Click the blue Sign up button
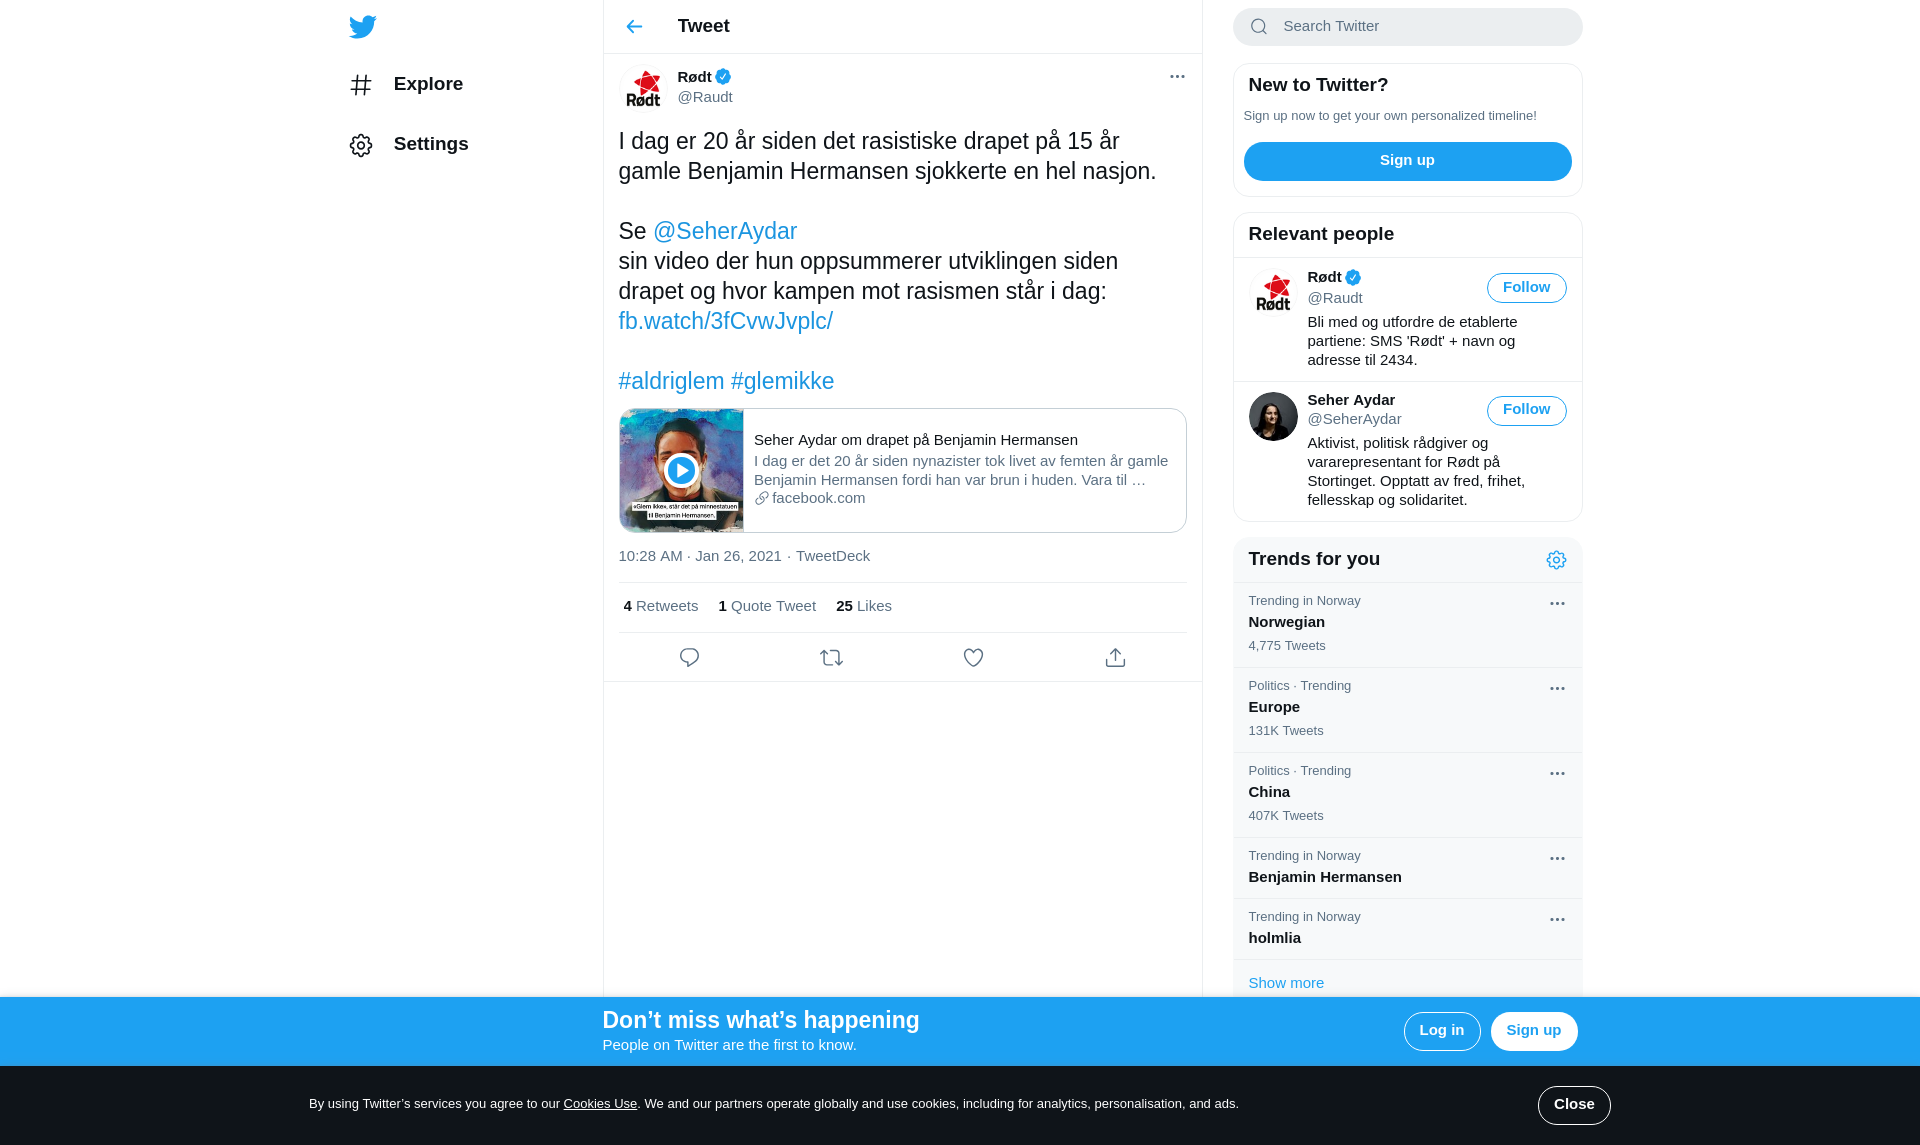 [x=1407, y=161]
